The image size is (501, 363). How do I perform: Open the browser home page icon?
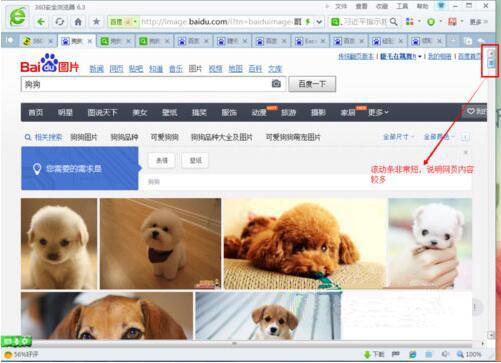[78, 22]
